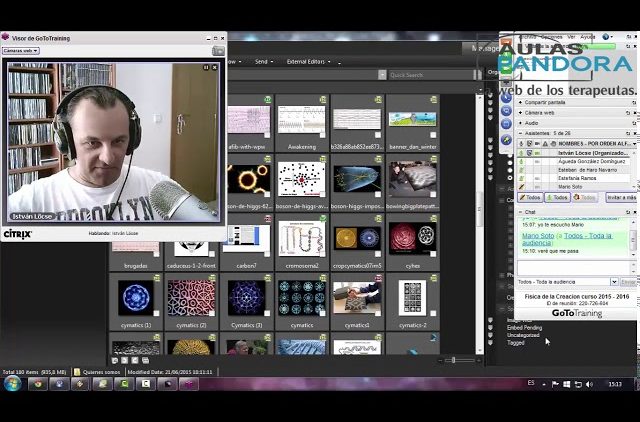The height and width of the screenshot is (422, 640).
Task: Tick the checkbox on the cymatics (2) thumbnail
Action: coord(212,313)
